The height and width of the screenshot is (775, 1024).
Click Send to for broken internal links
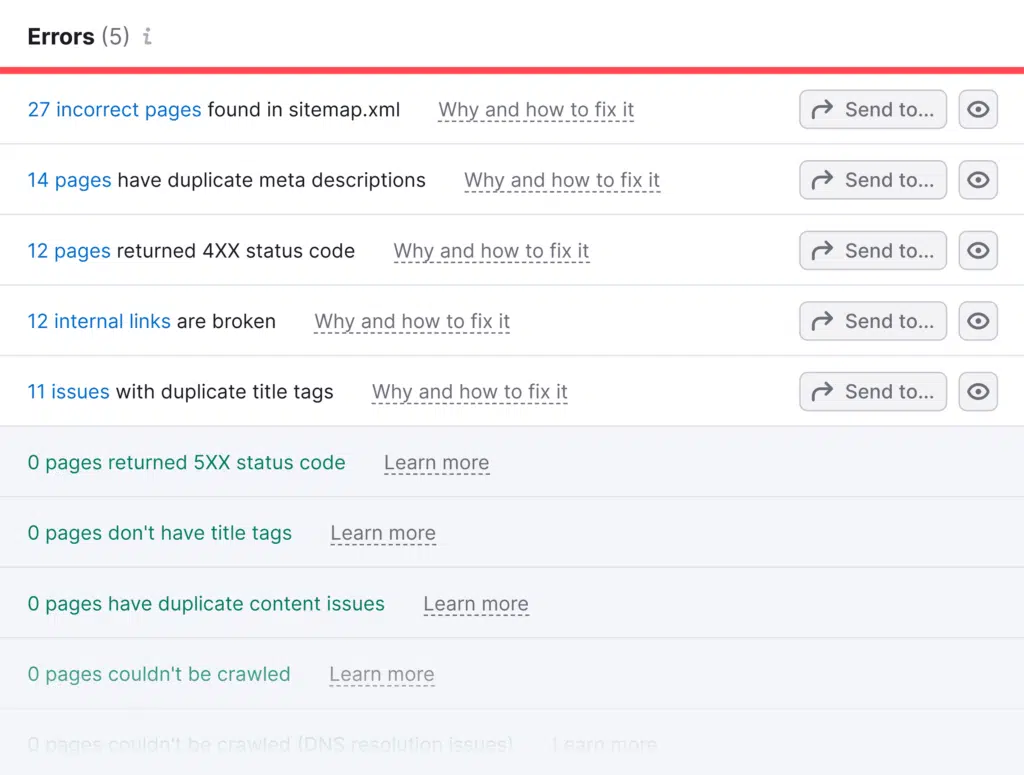tap(872, 321)
